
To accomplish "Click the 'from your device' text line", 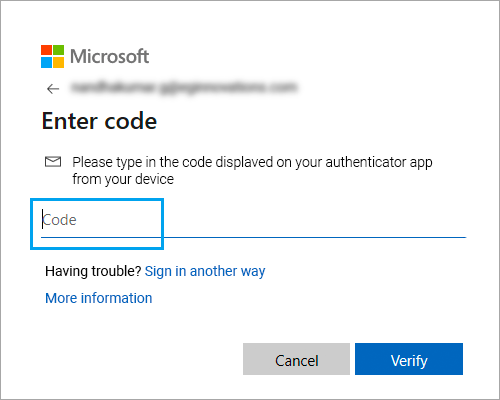I will pos(123,179).
